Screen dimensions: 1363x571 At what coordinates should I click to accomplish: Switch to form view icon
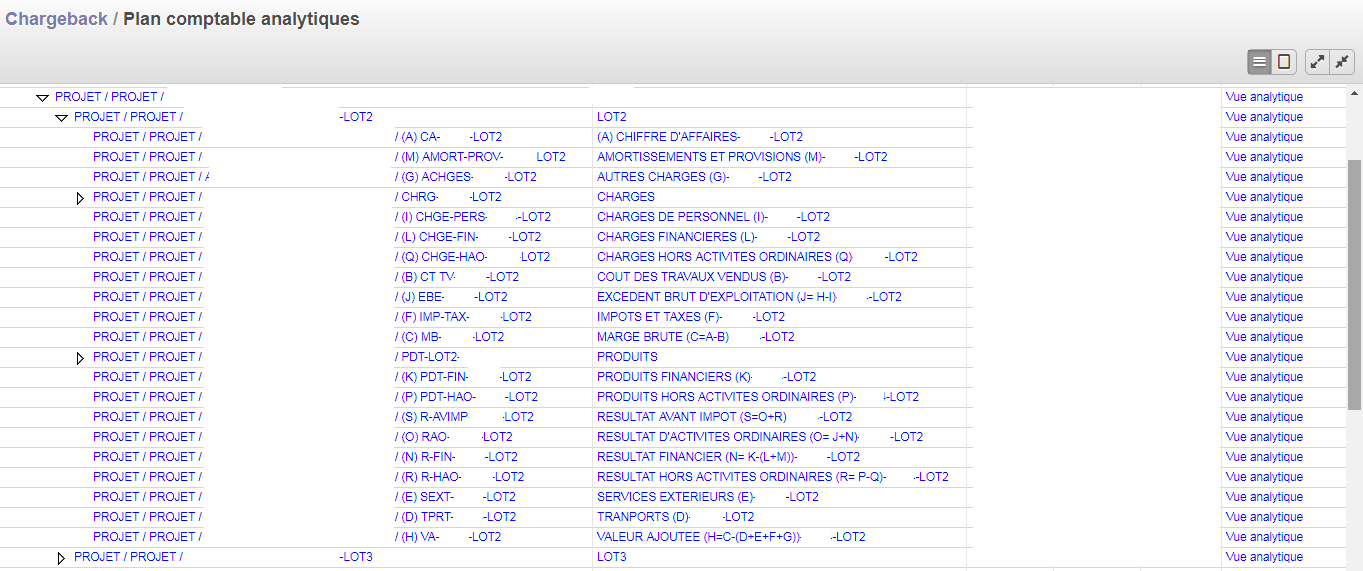click(1284, 62)
